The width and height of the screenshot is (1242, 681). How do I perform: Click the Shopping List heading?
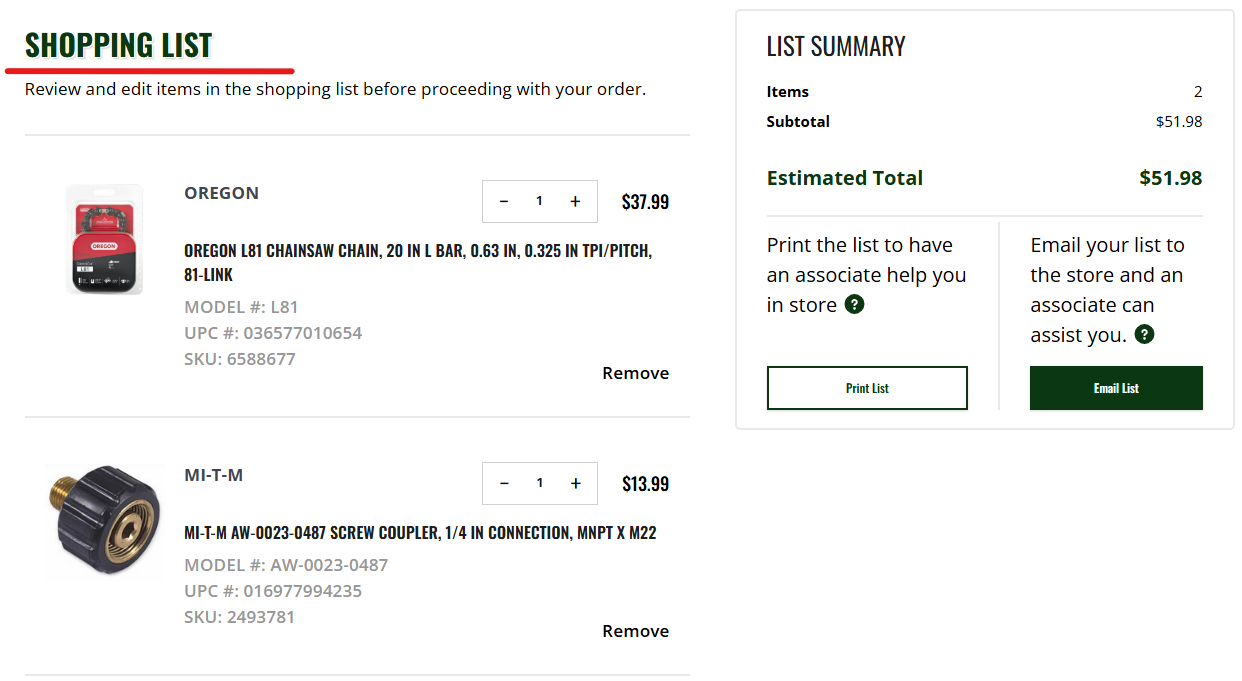[x=119, y=45]
